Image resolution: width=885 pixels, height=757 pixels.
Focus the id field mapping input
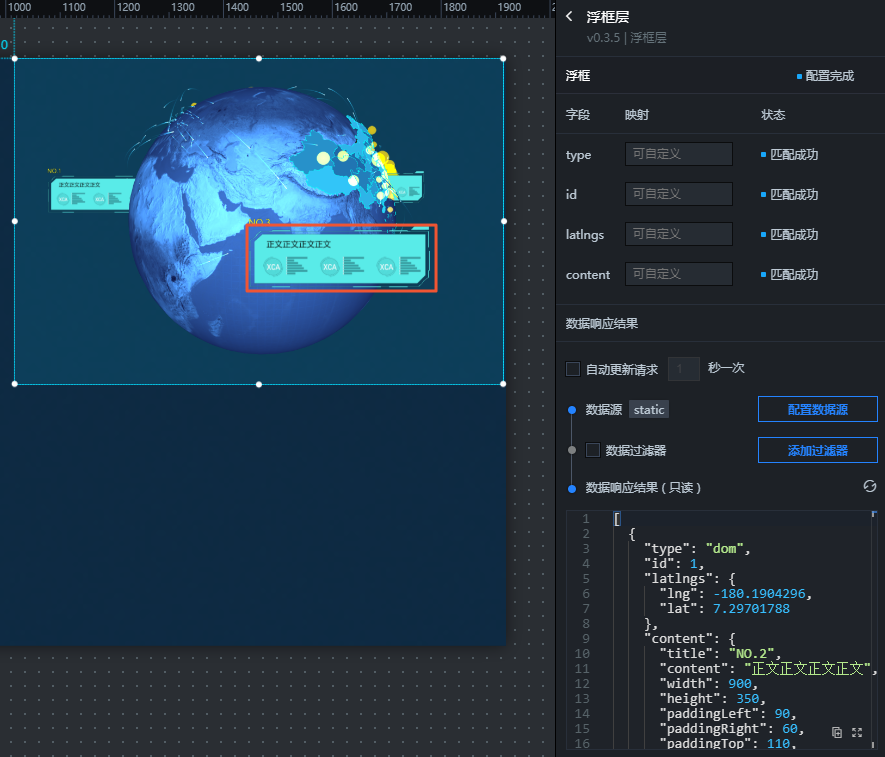(x=678, y=194)
